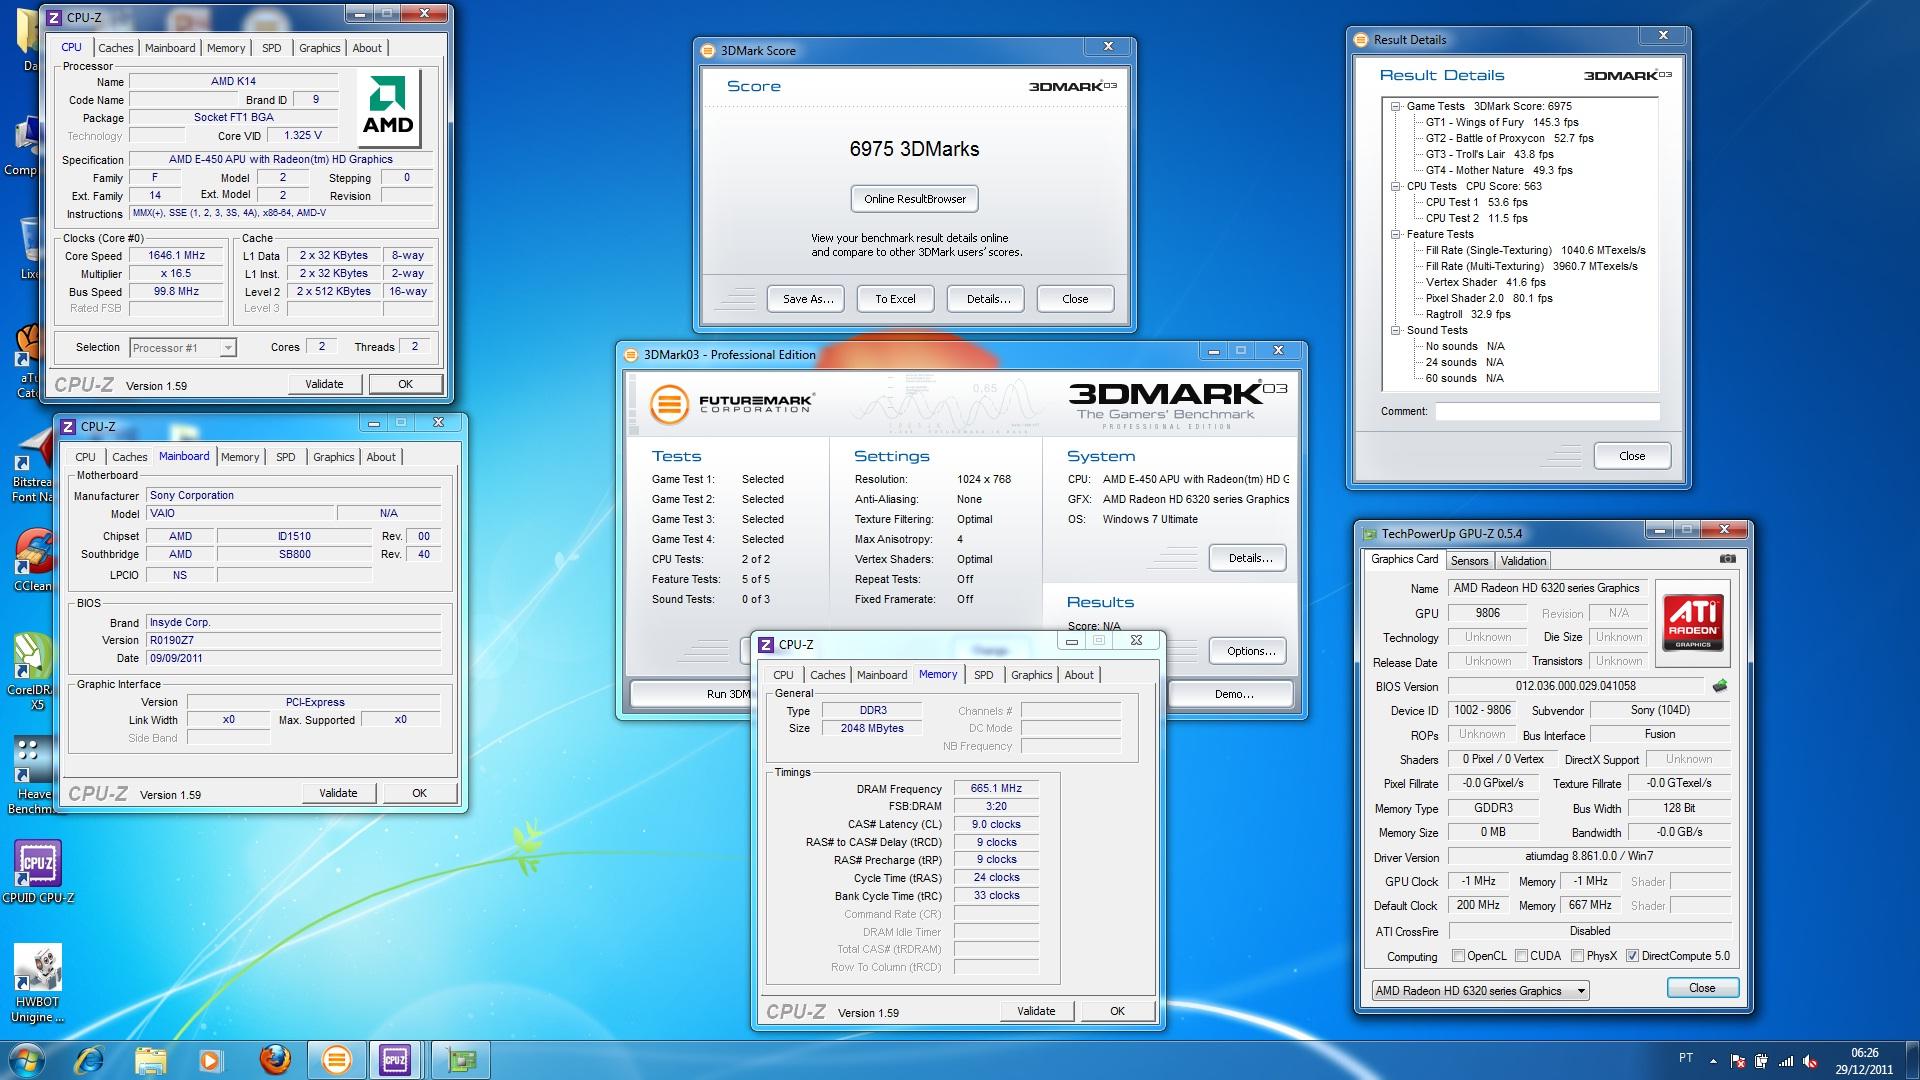Click the volume icon in system tray
The image size is (1920, 1080).
coord(1810,1061)
